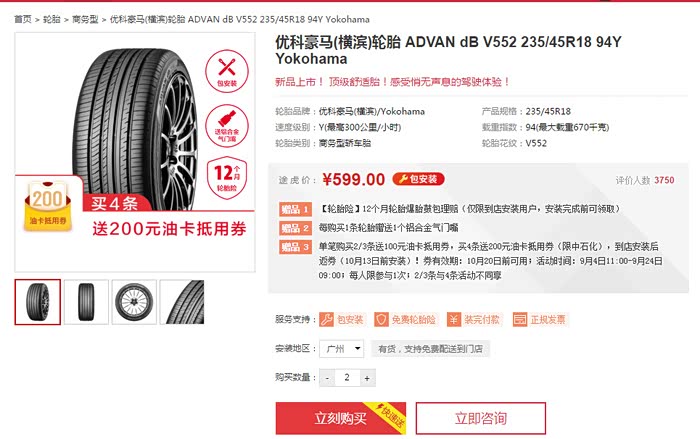Decrease purchase quantity with minus button
This screenshot has width=700, height=439.
click(327, 378)
